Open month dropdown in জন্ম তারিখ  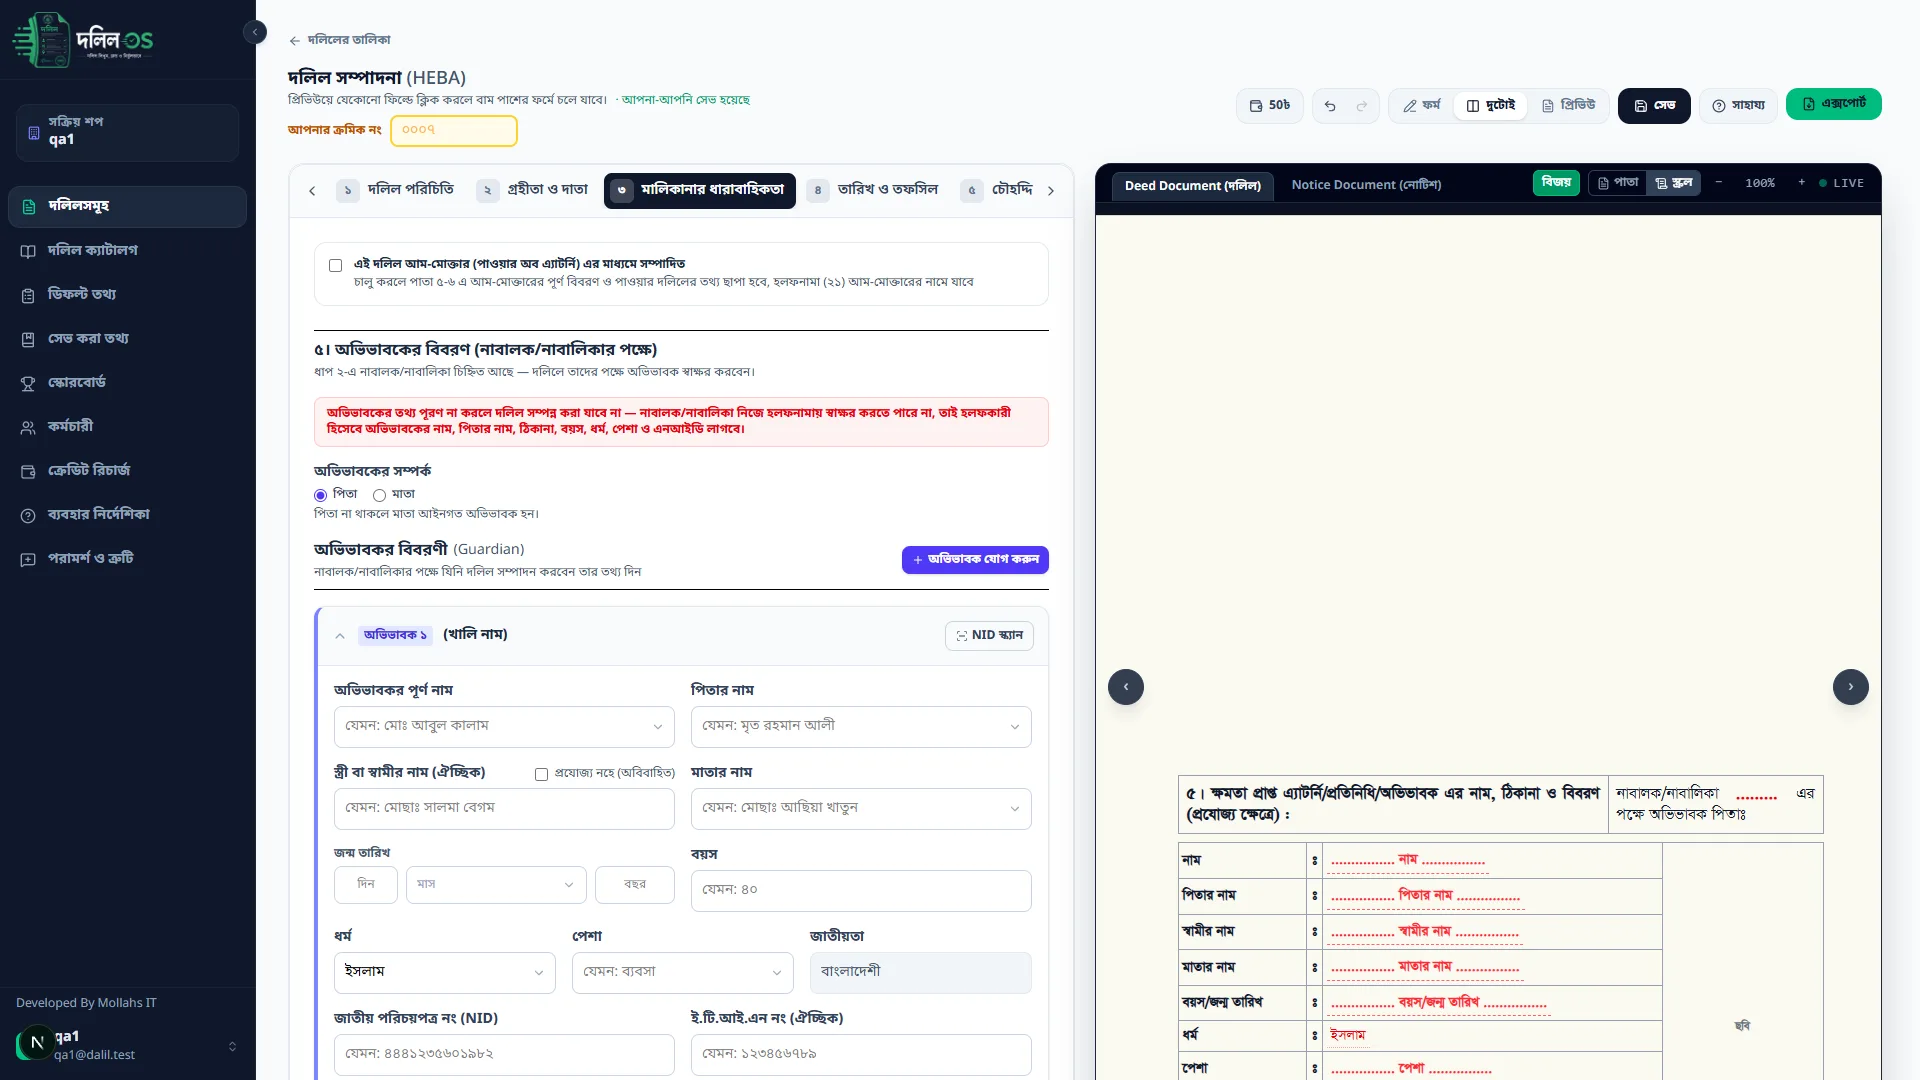tap(496, 885)
